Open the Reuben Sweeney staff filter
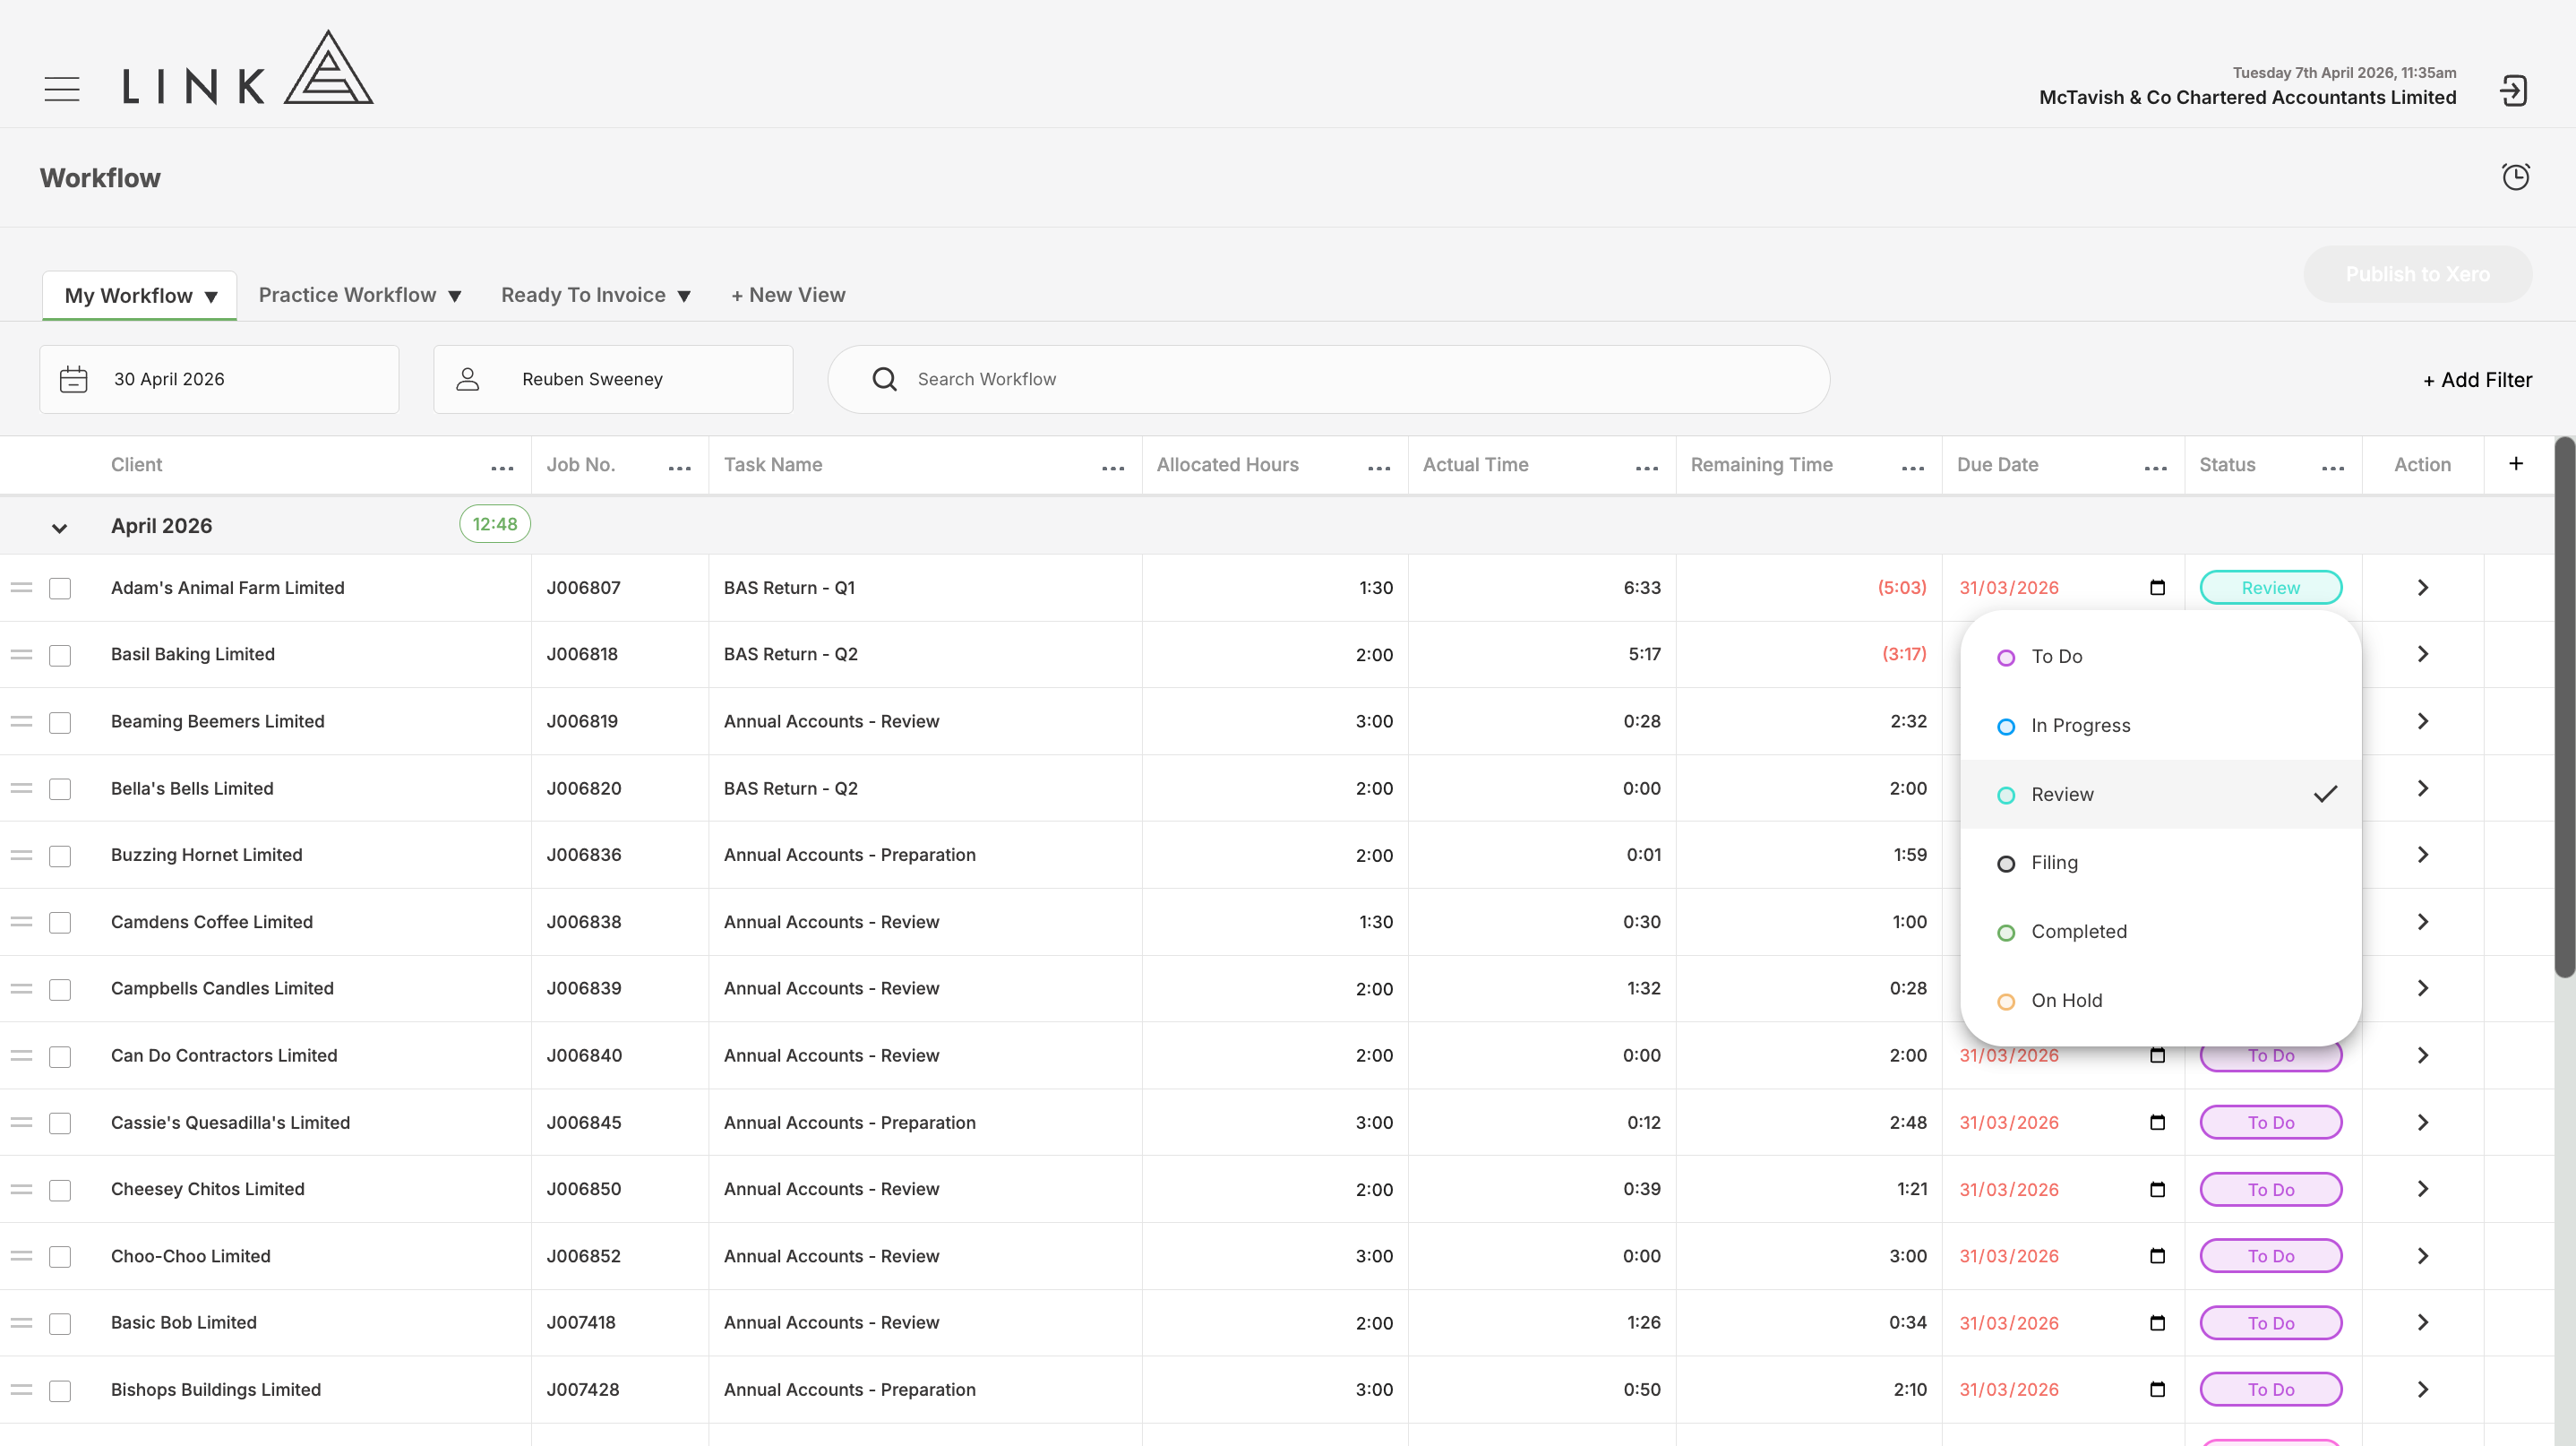This screenshot has width=2576, height=1446. (x=613, y=379)
